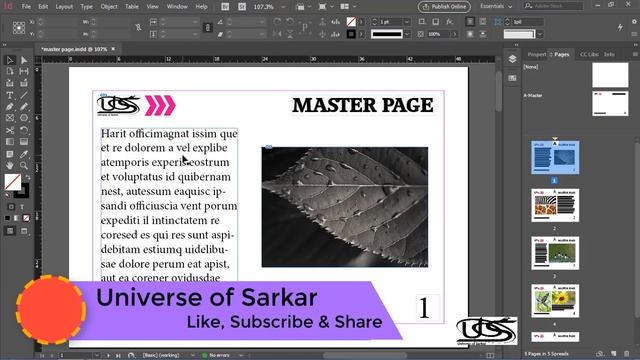This screenshot has height=360, width=640.
Task: Select the Gradient Swatch tool
Action: coord(10,142)
